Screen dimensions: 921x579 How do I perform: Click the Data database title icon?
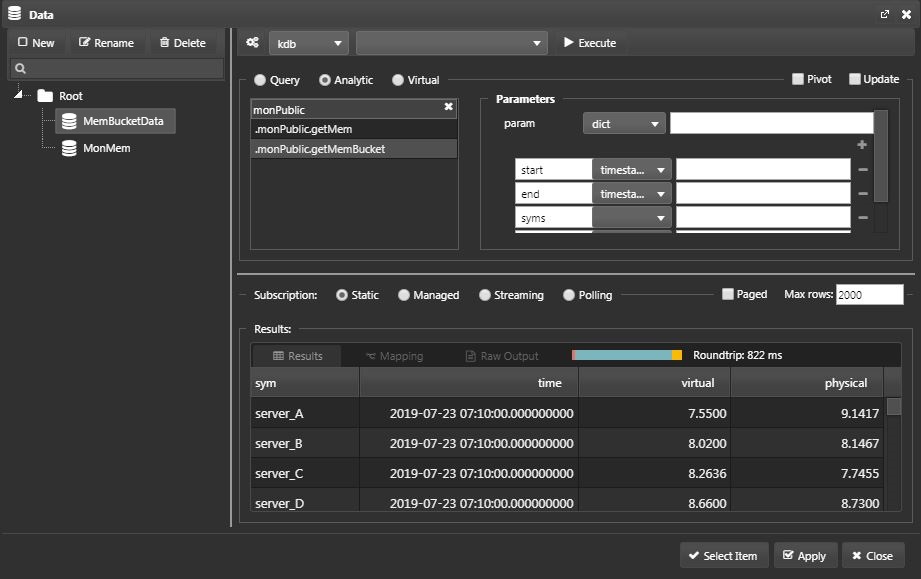click(15, 14)
